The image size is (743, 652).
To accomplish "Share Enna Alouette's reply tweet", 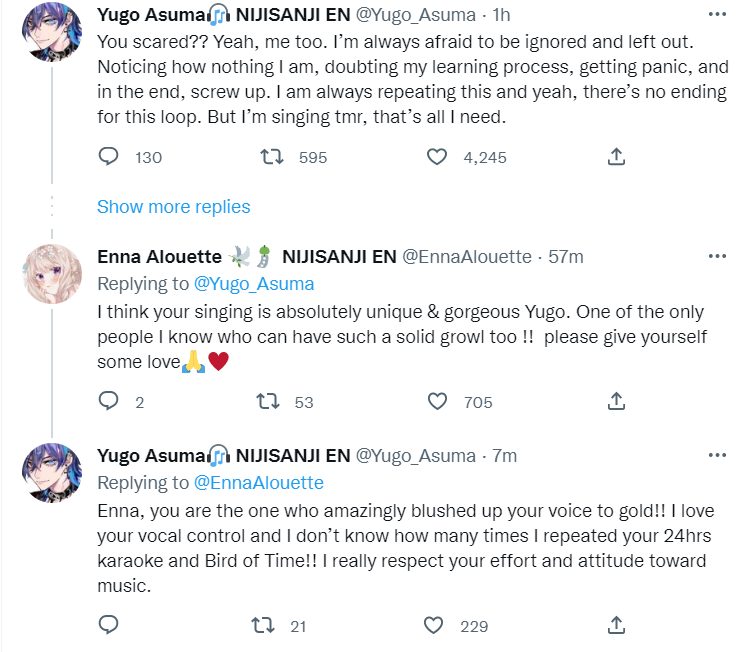I will click(x=617, y=402).
